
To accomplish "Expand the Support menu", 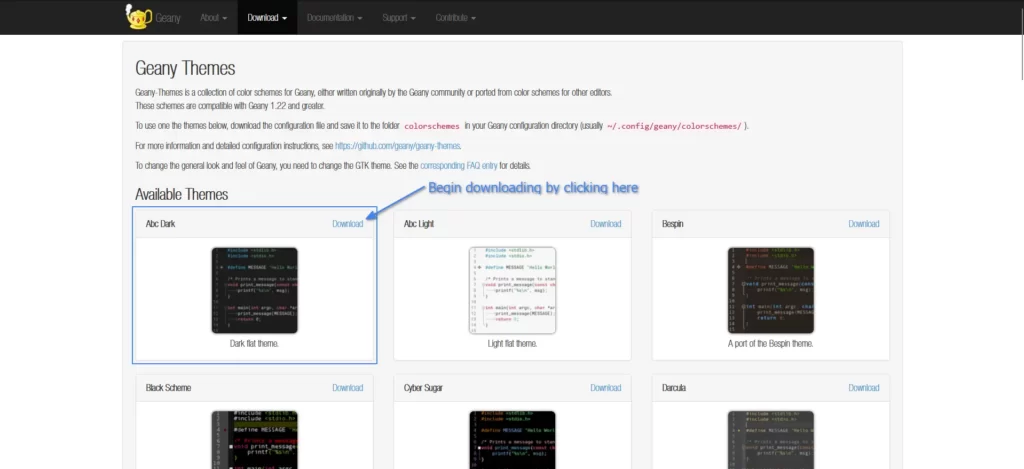I will (399, 18).
